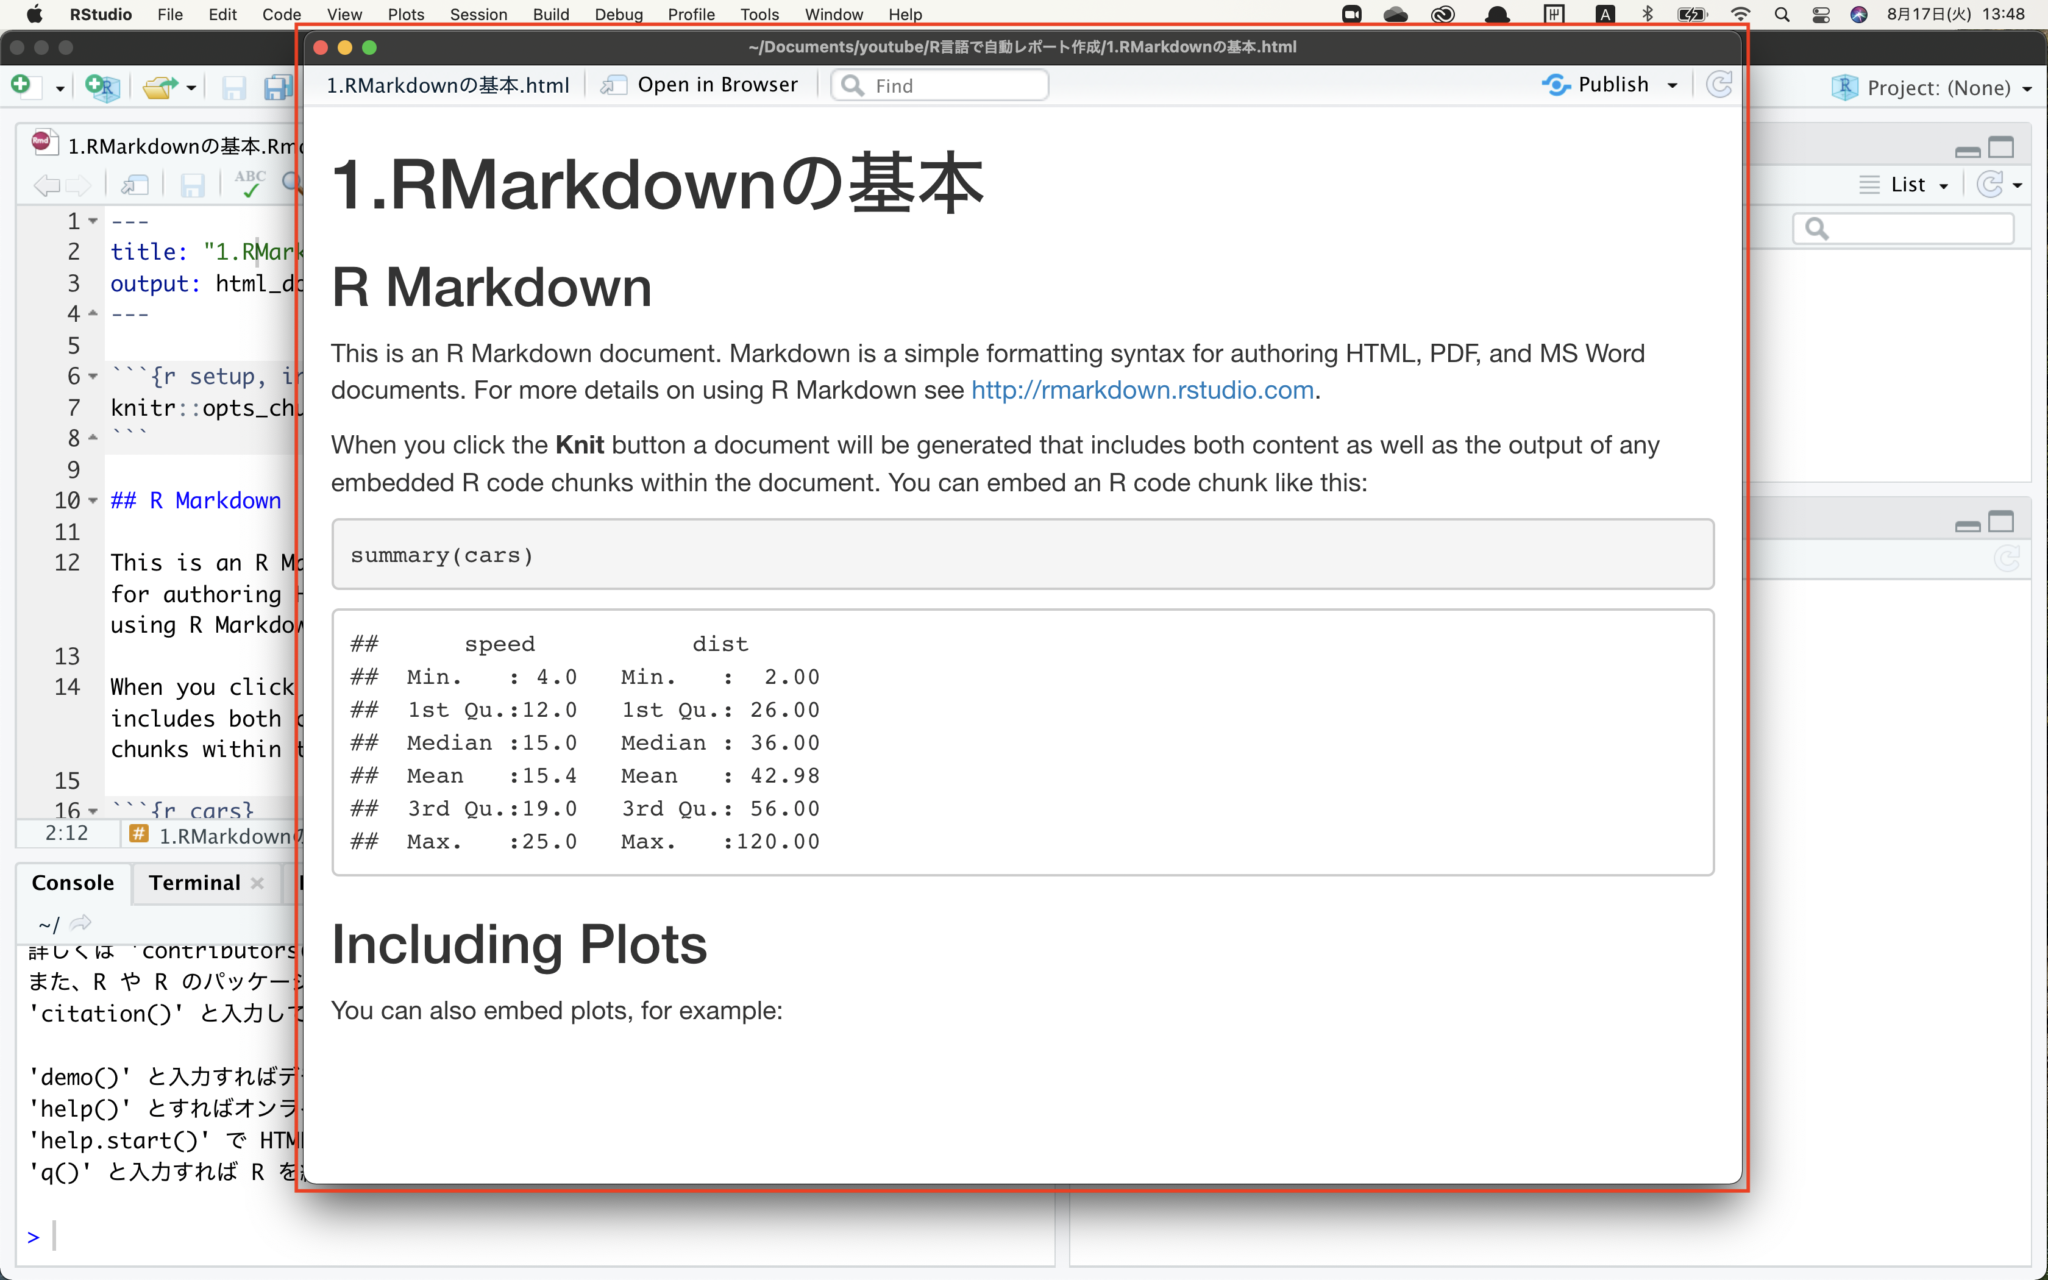Click inside the Find search field
2048x1280 pixels.
click(940, 85)
